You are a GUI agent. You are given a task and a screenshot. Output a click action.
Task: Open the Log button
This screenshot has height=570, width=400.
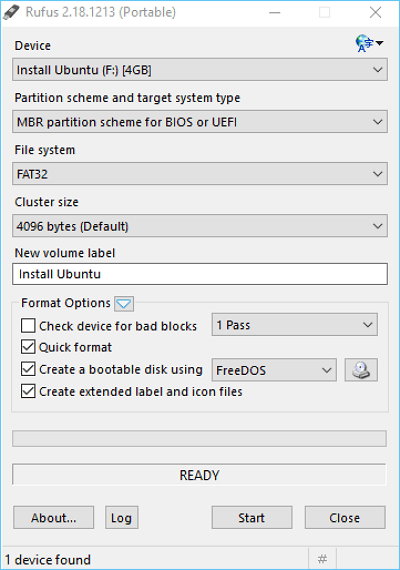tap(121, 517)
